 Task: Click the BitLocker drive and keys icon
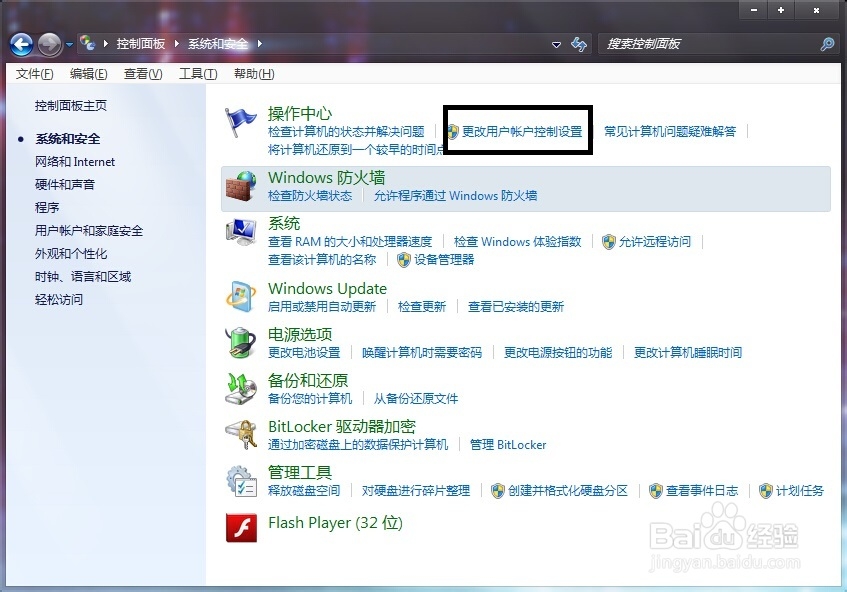[241, 435]
